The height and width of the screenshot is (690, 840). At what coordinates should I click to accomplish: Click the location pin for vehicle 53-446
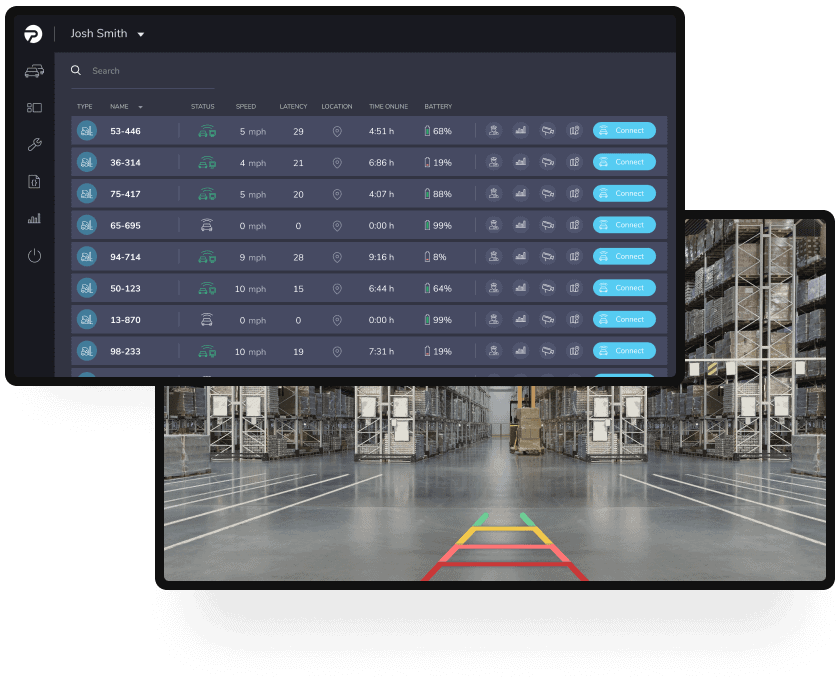pos(337,131)
